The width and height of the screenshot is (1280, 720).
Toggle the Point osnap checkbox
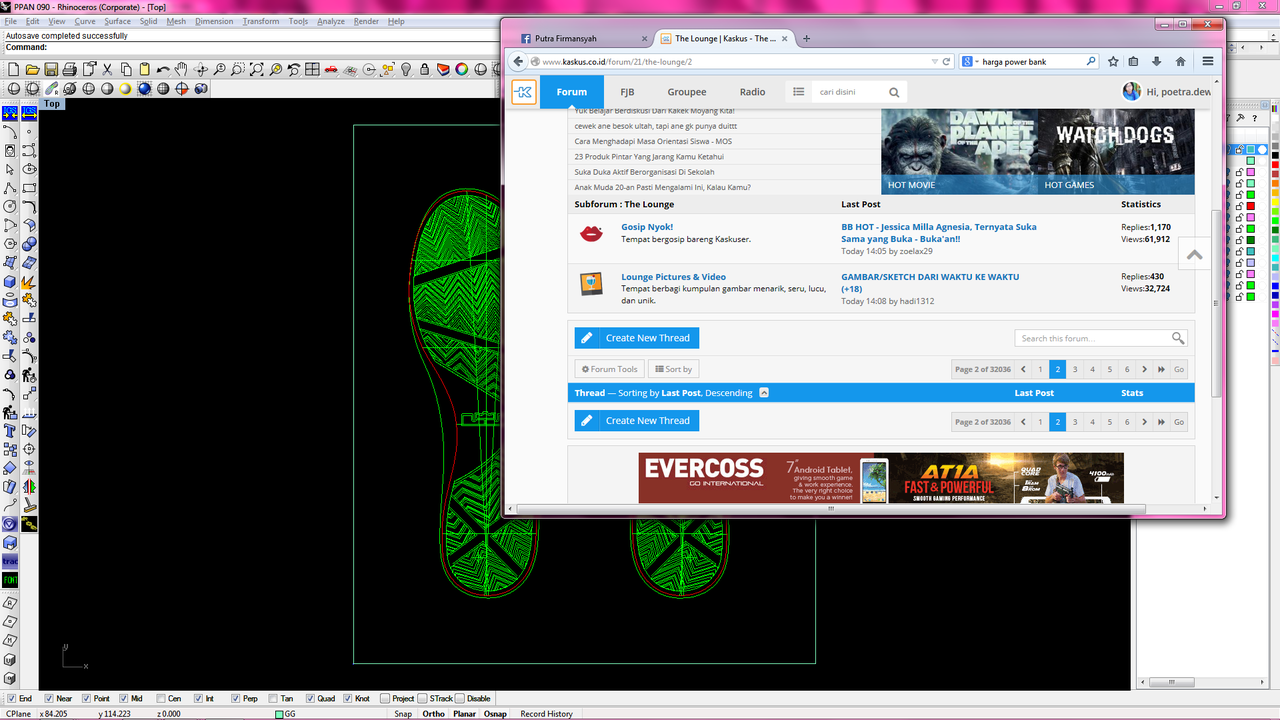tap(86, 699)
